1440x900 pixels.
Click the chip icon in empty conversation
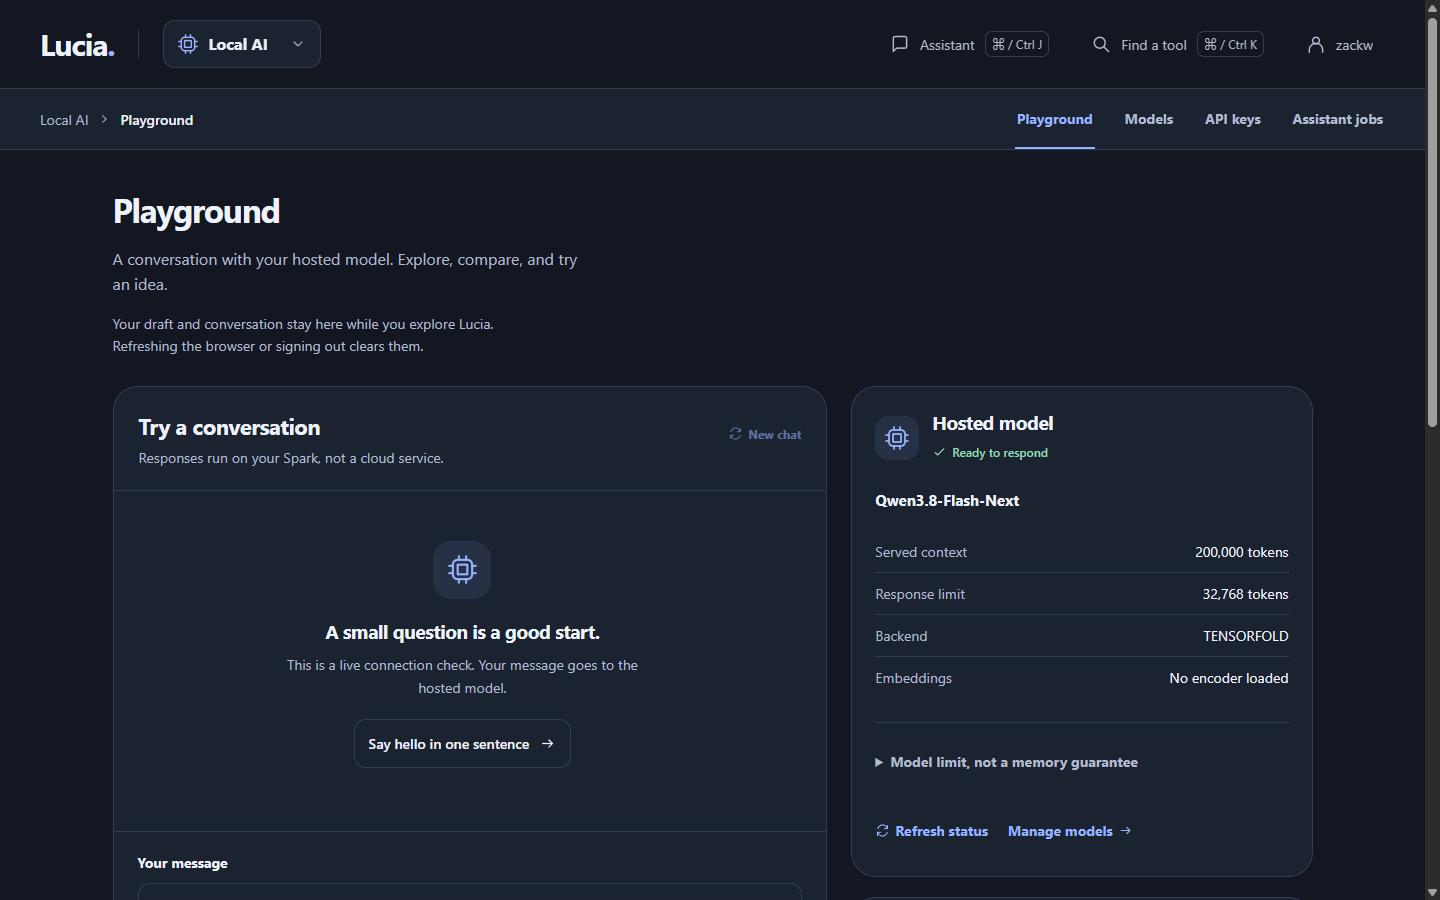[462, 570]
